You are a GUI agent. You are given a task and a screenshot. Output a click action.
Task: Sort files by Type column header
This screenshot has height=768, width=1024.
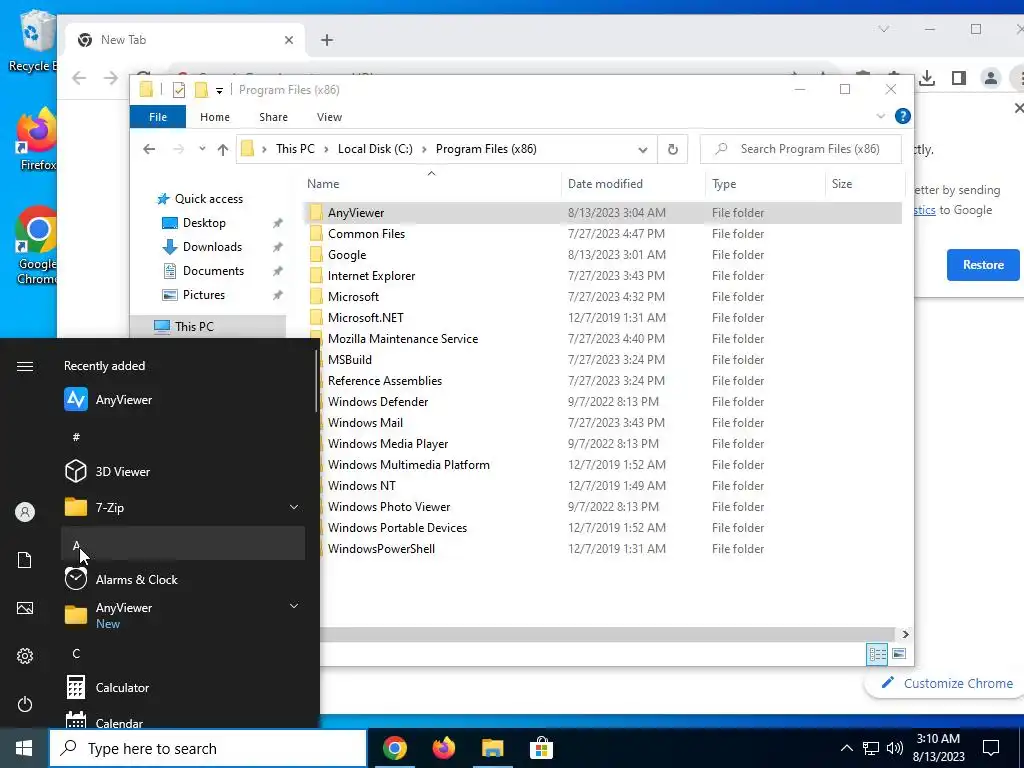click(765, 184)
